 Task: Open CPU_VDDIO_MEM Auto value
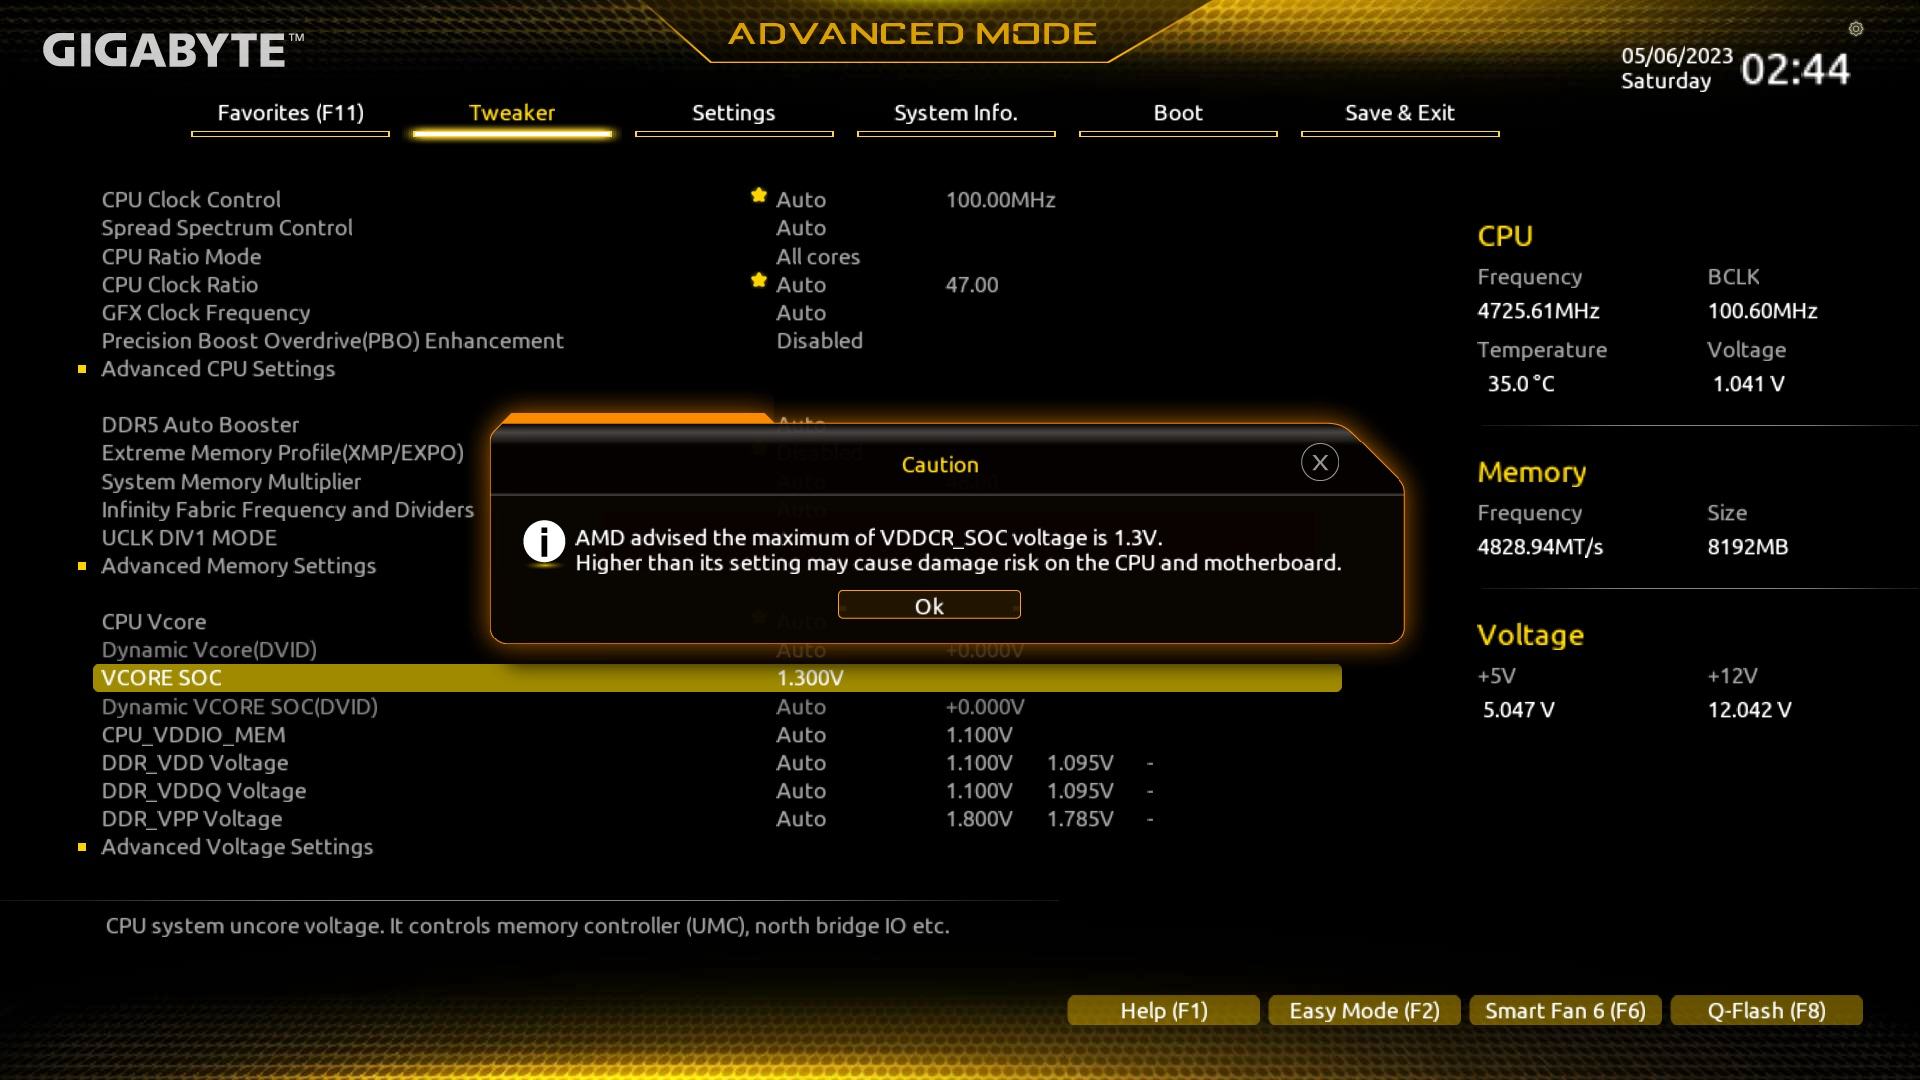coord(801,735)
